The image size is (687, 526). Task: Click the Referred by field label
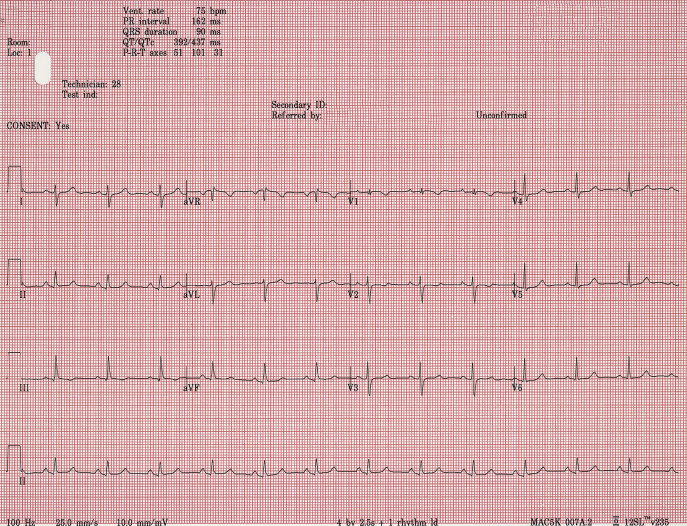click(296, 116)
